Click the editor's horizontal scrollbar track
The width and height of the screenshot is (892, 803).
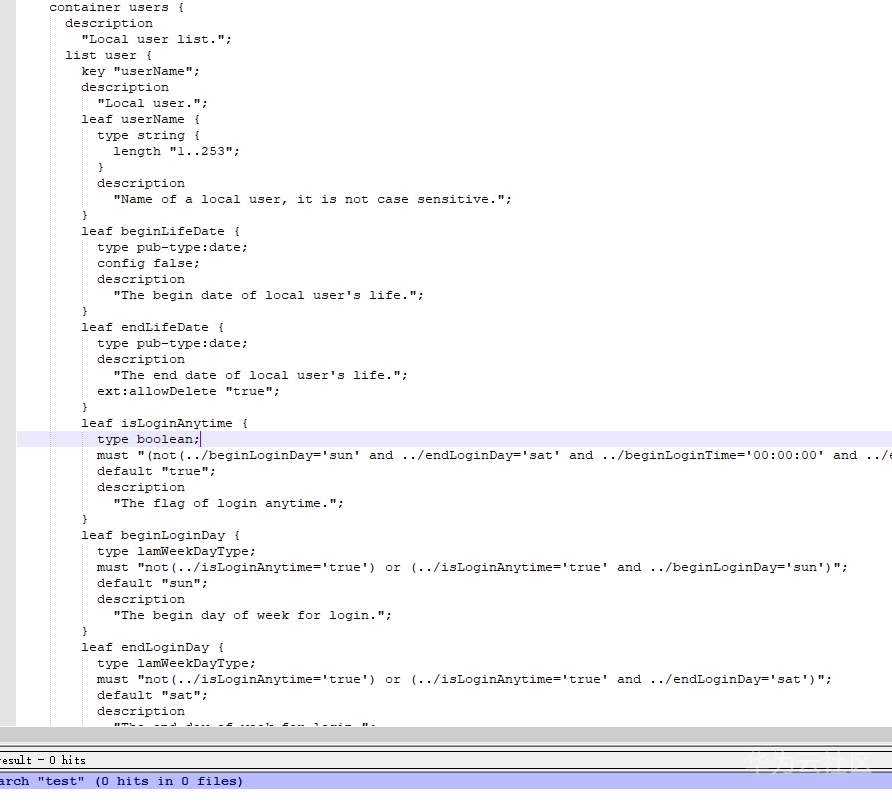(x=446, y=734)
